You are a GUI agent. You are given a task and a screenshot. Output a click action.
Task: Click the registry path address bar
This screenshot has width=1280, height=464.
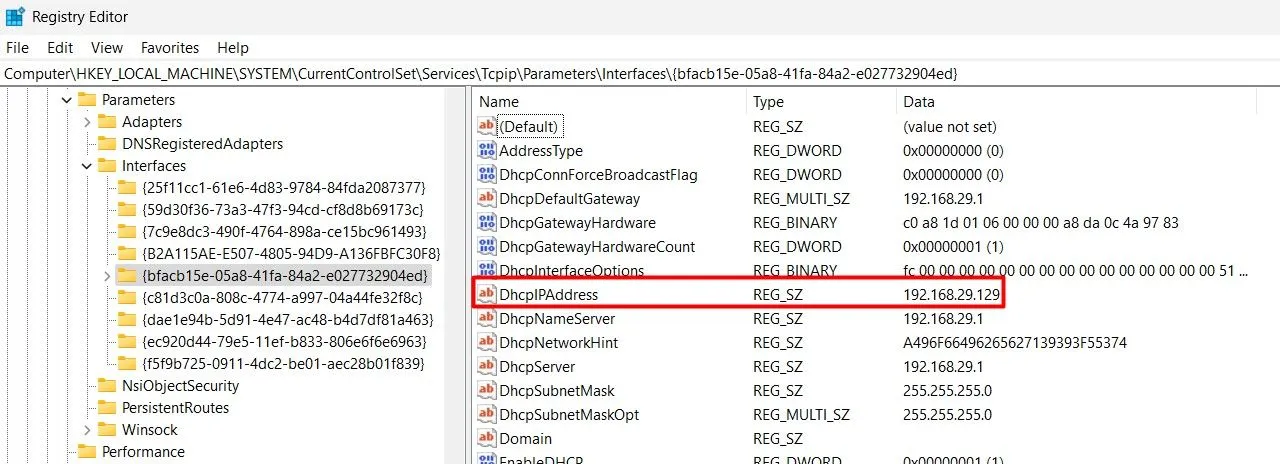tap(640, 74)
